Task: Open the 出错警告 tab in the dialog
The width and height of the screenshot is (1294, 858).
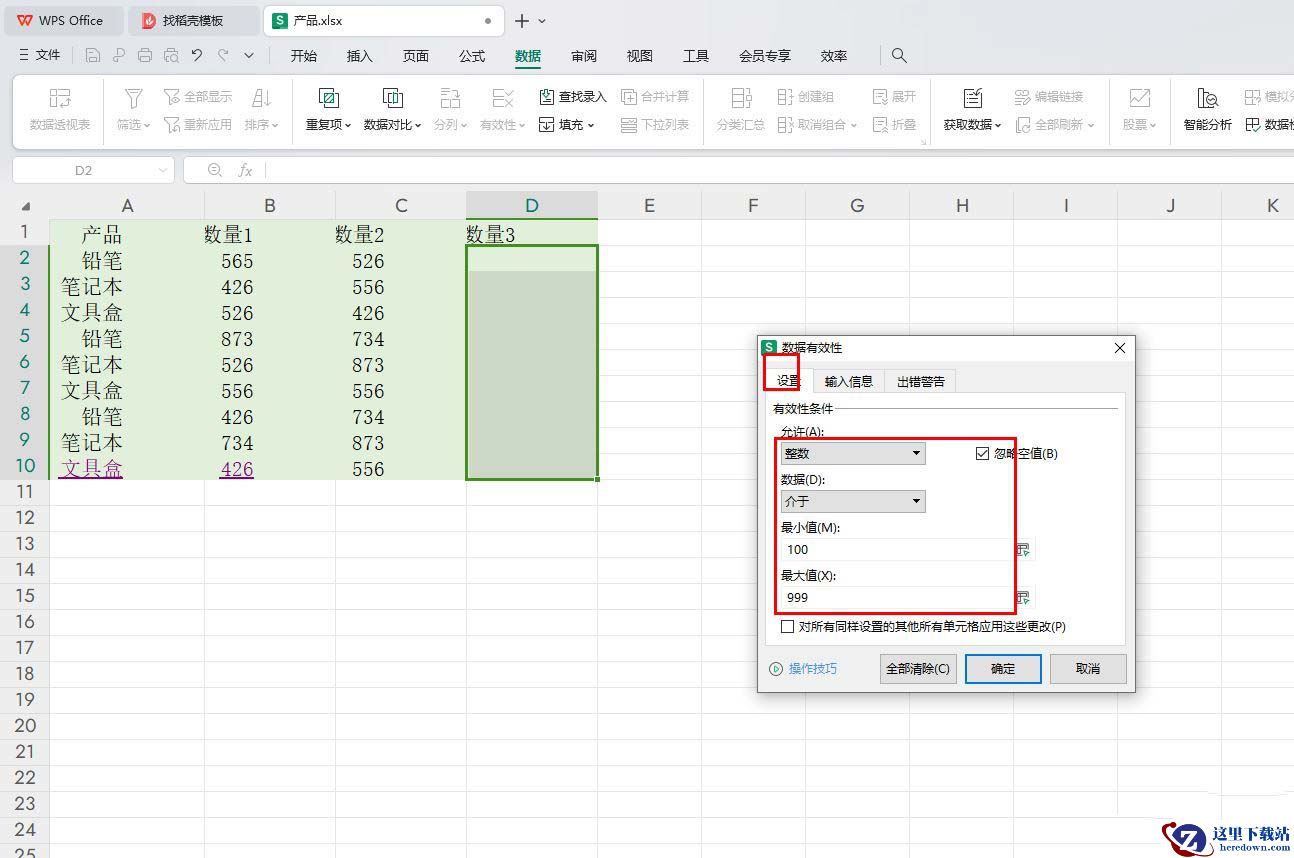Action: (x=921, y=381)
